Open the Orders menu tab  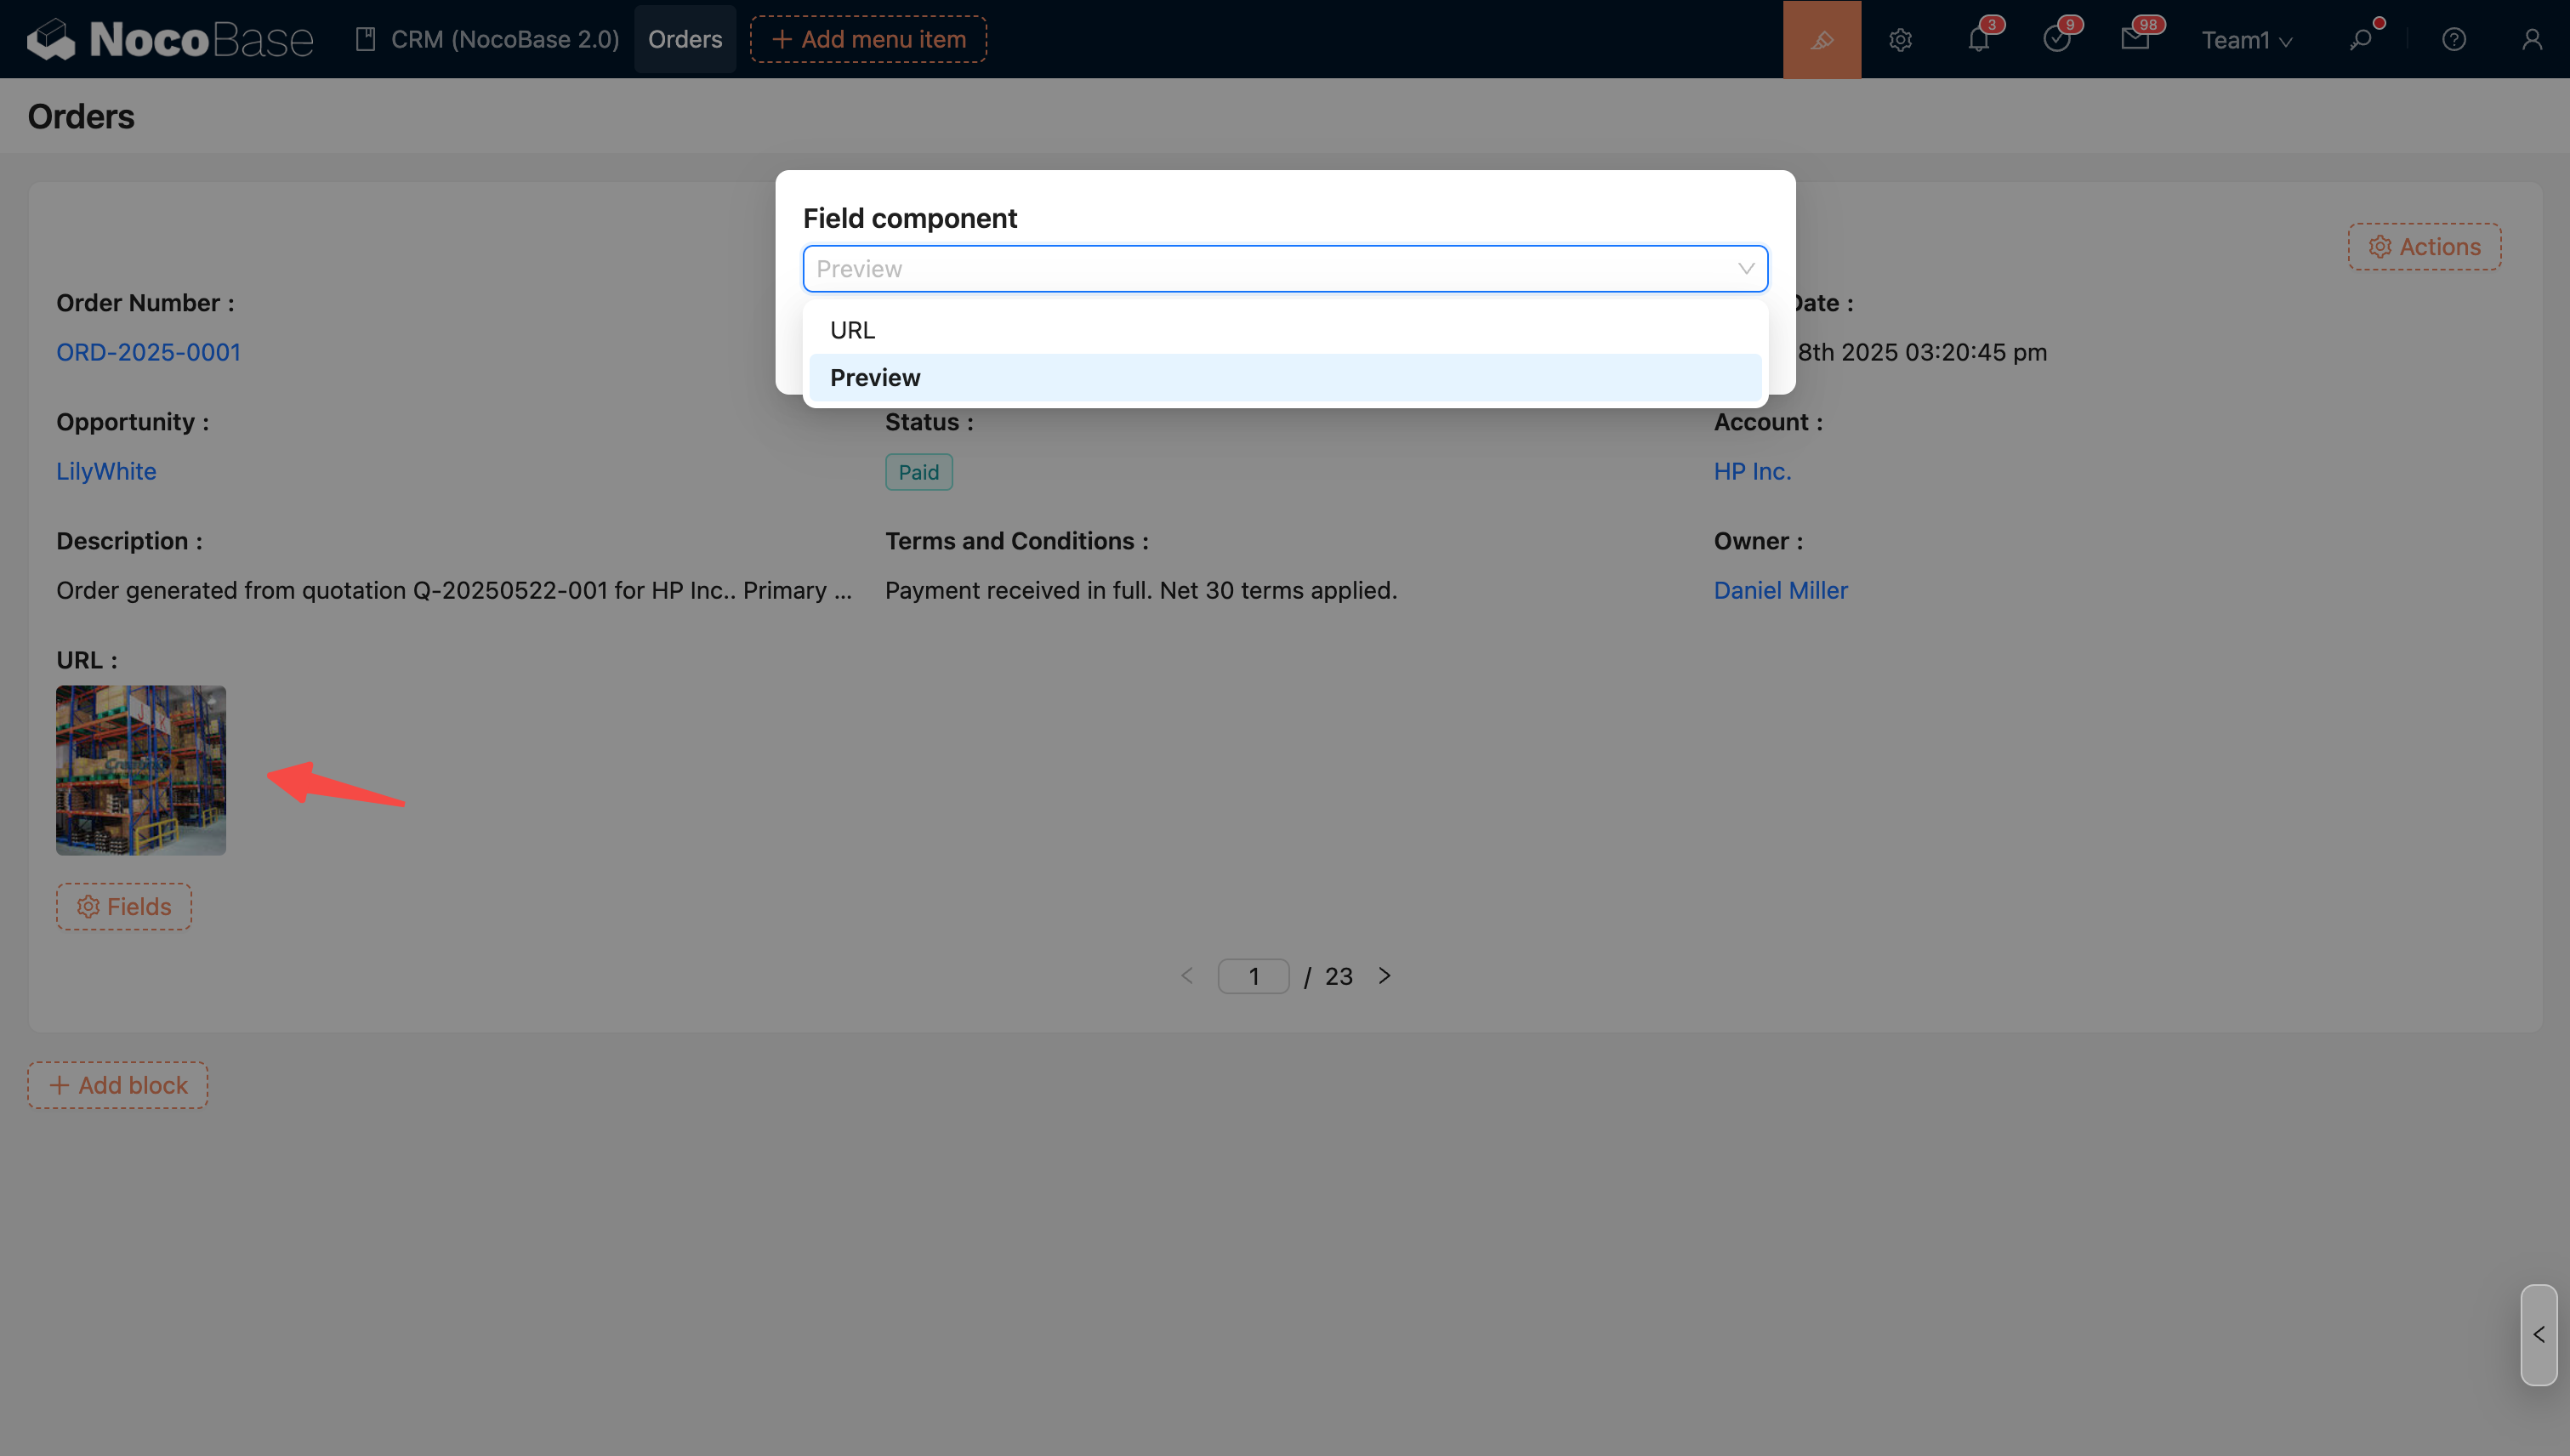tap(685, 40)
